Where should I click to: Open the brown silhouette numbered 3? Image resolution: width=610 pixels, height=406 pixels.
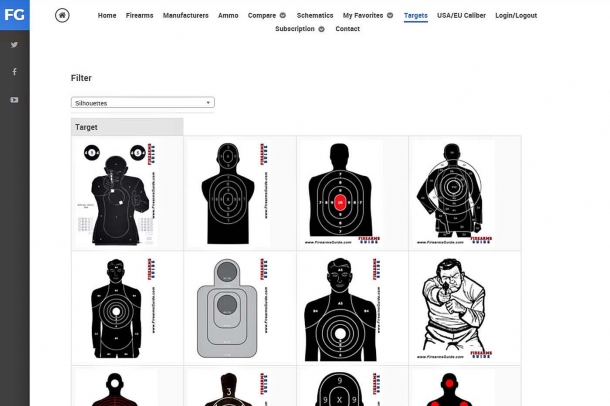[228, 388]
